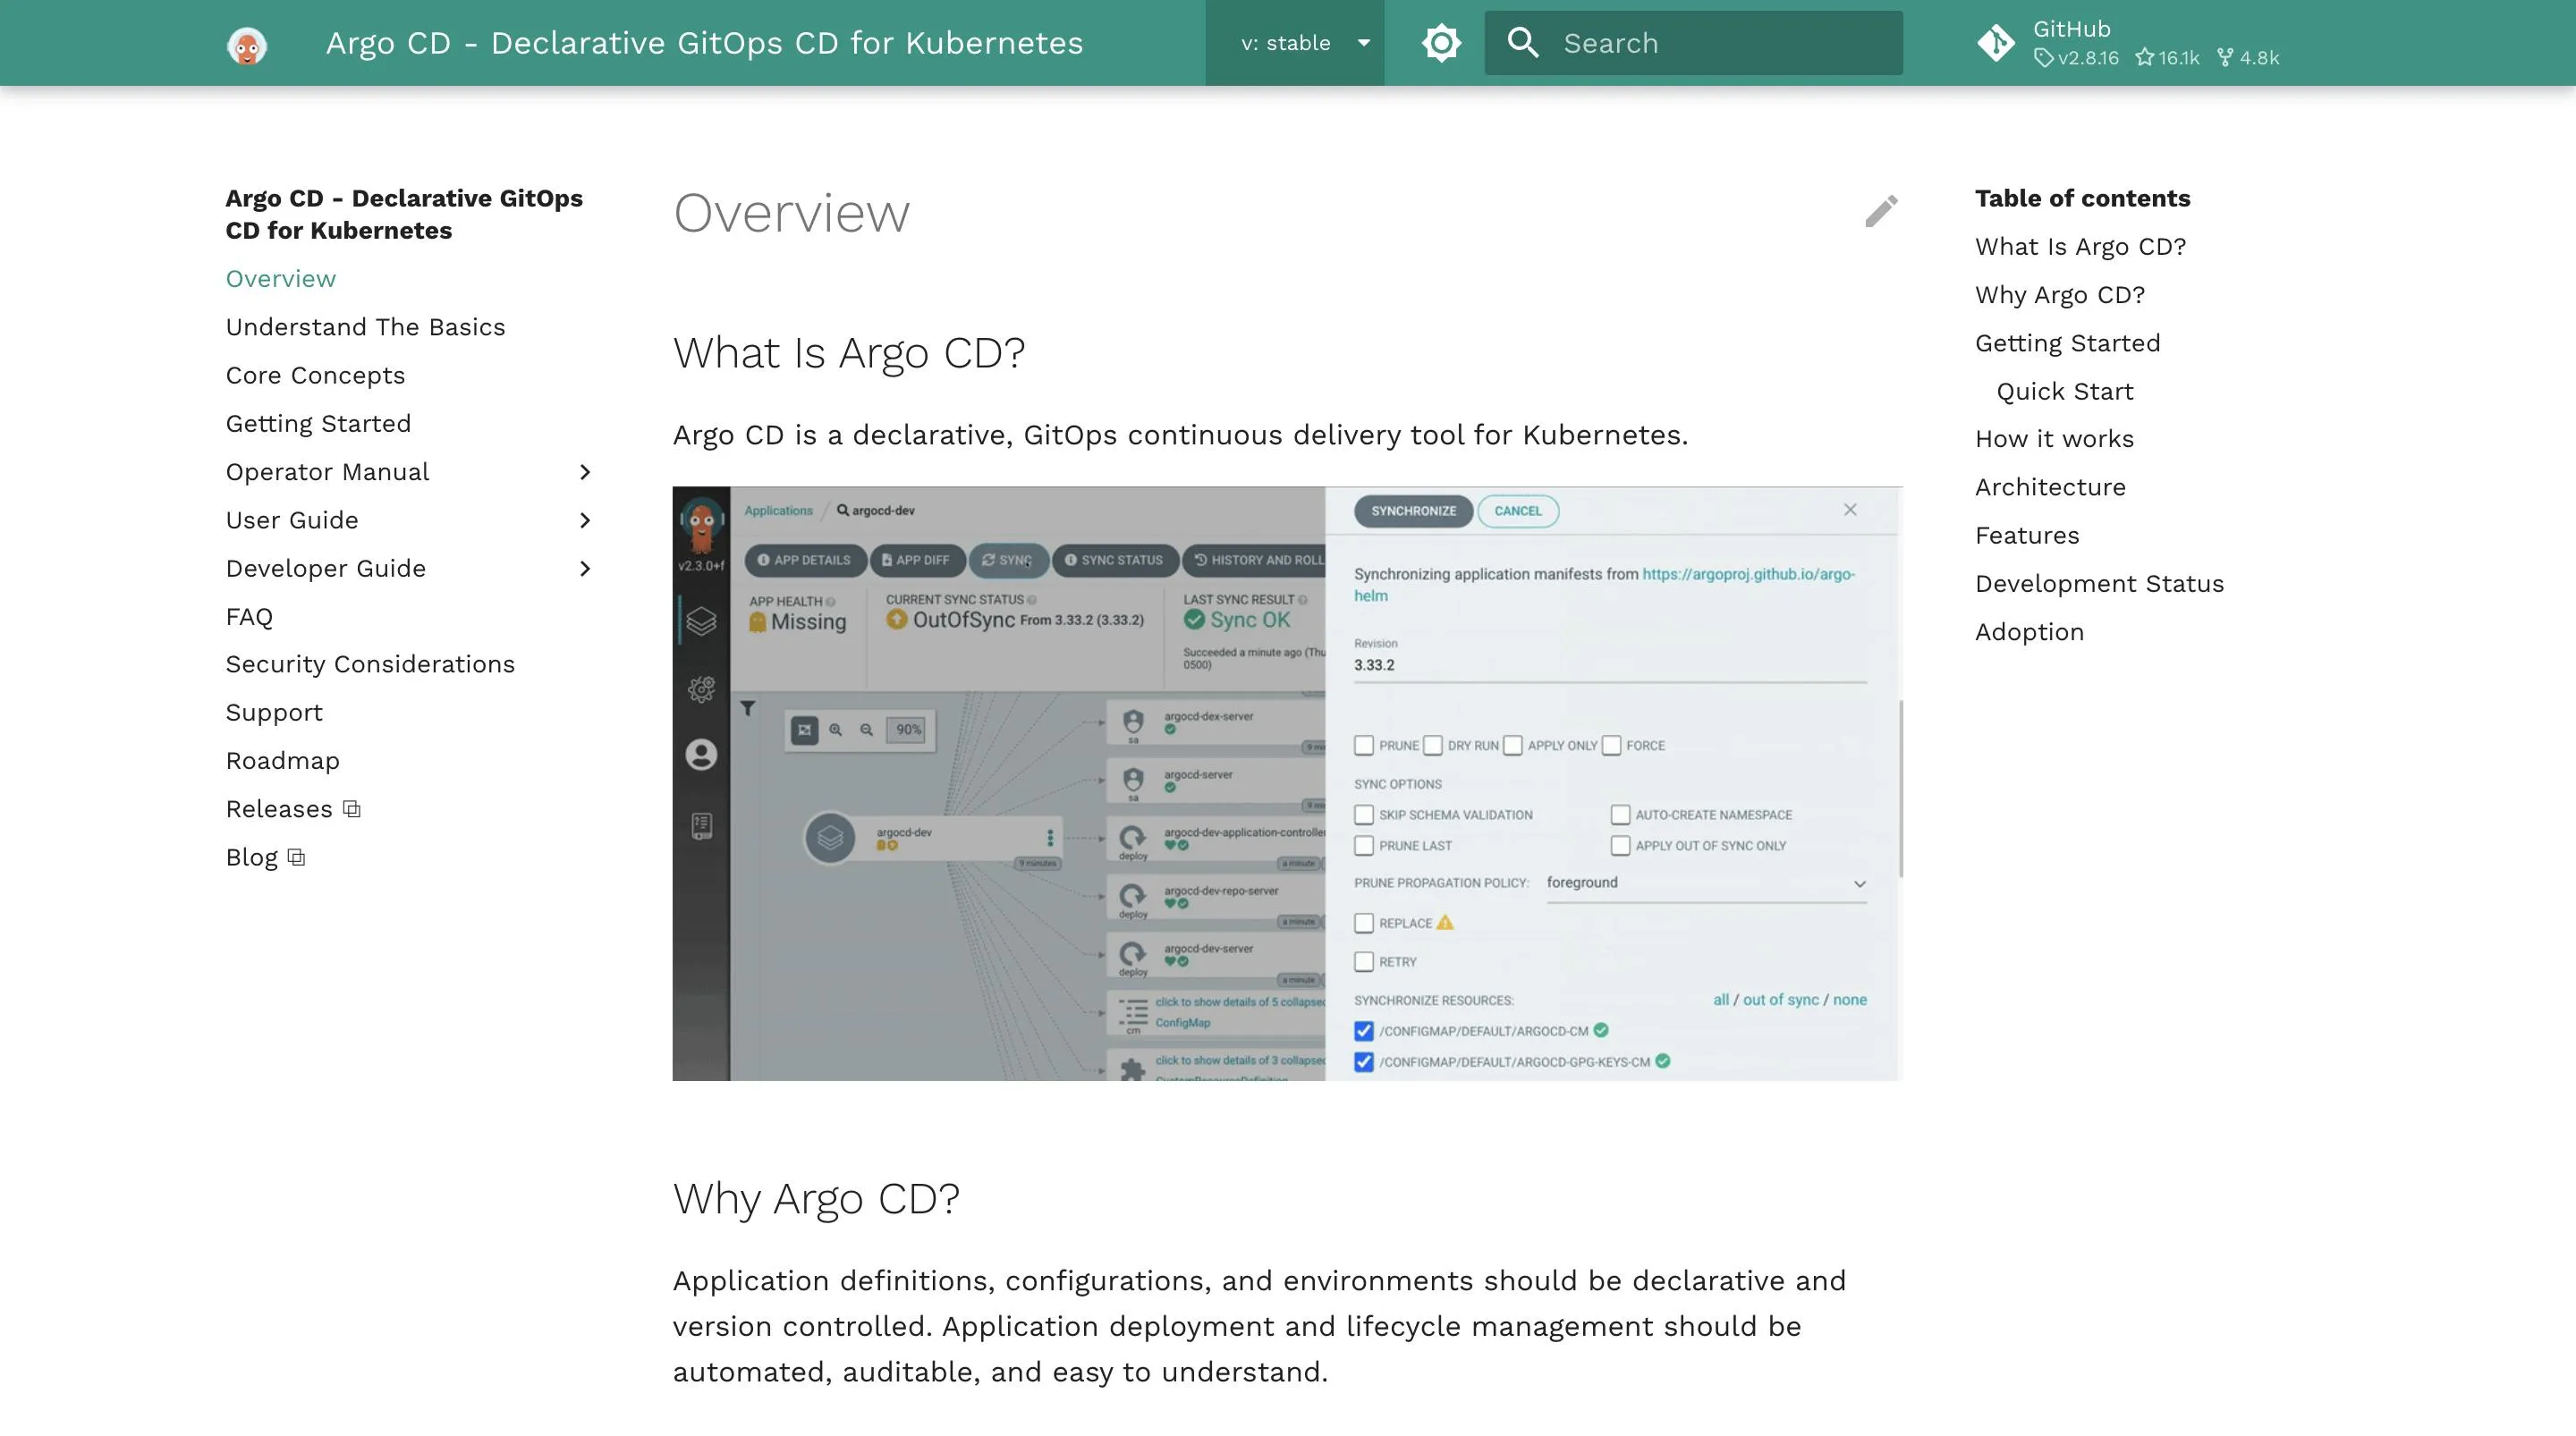Open the GitHub repository git icon
2576x1436 pixels.
click(1996, 43)
